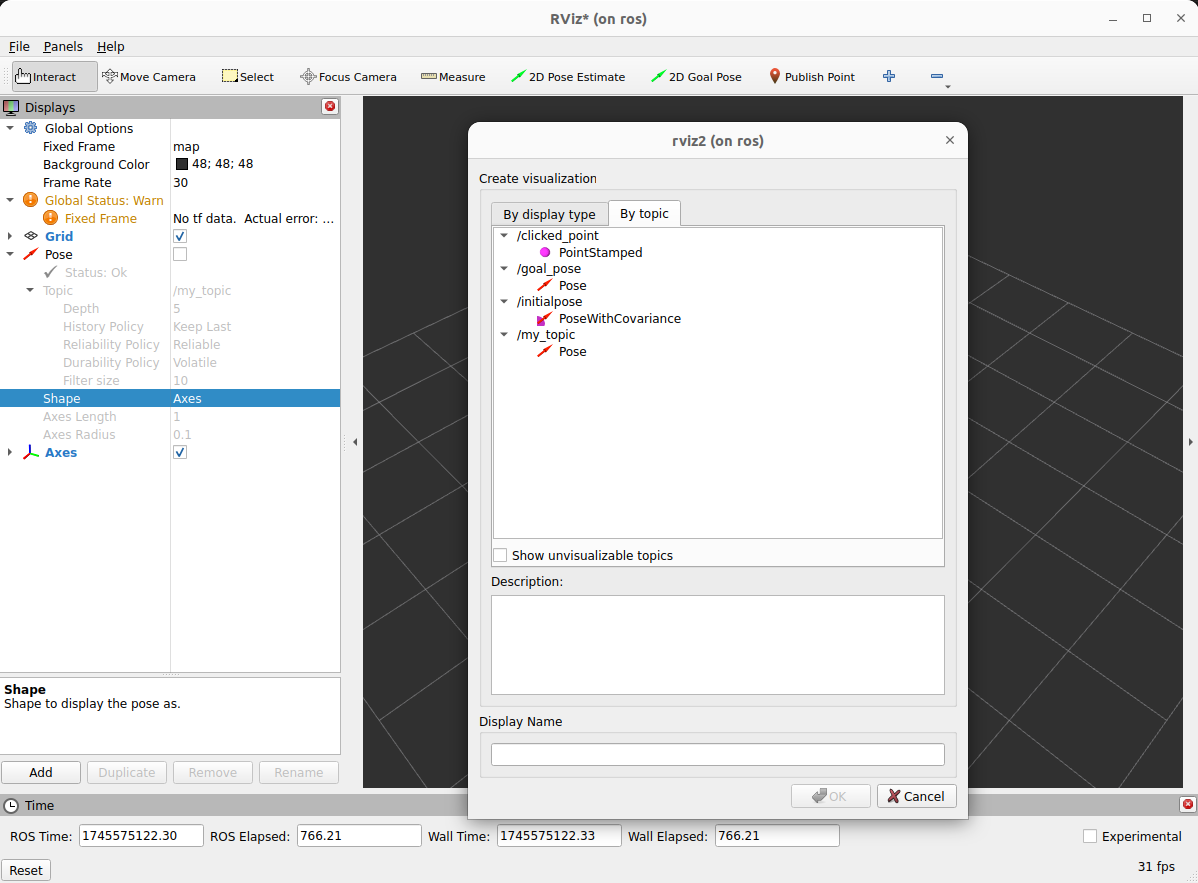This screenshot has height=883, width=1198.
Task: Open the Help menu
Action: [110, 47]
